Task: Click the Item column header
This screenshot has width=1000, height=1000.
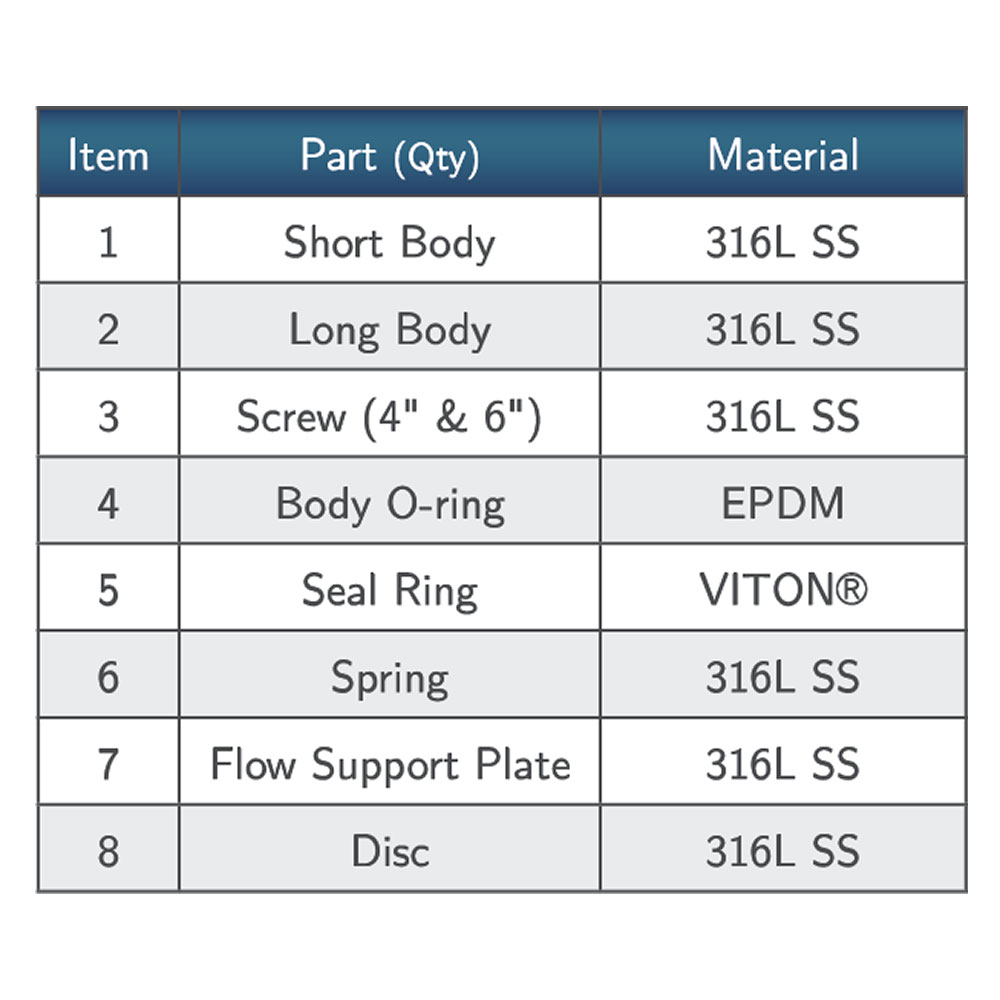Action: (108, 155)
